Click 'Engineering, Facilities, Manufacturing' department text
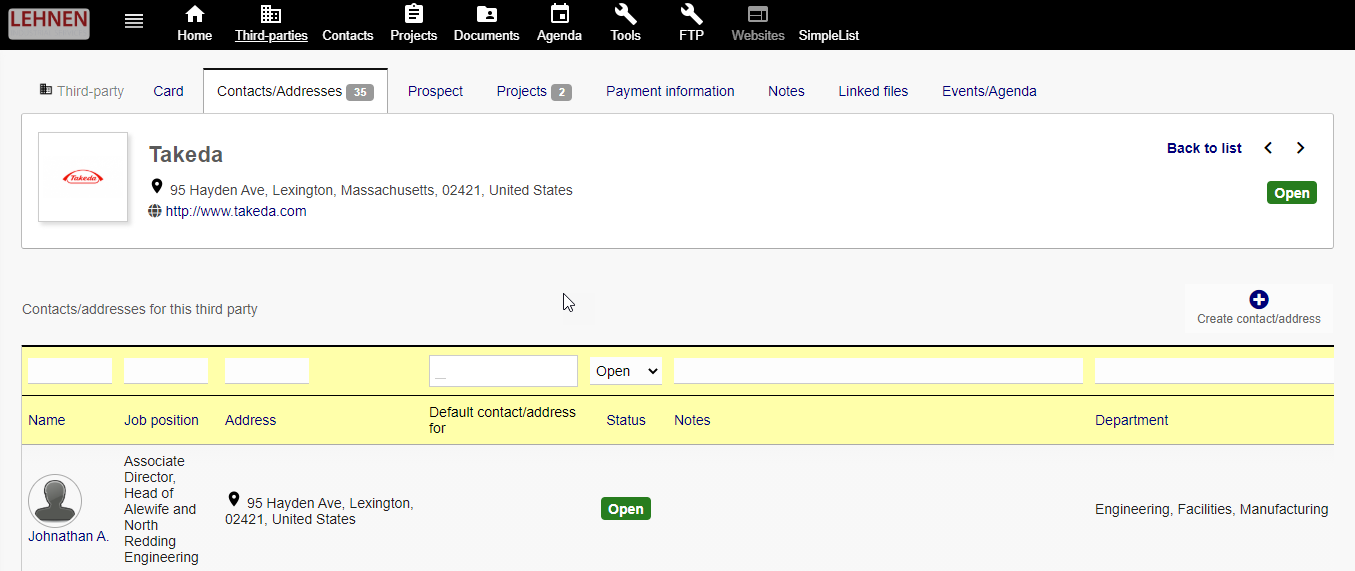Viewport: 1355px width, 571px height. [1211, 509]
